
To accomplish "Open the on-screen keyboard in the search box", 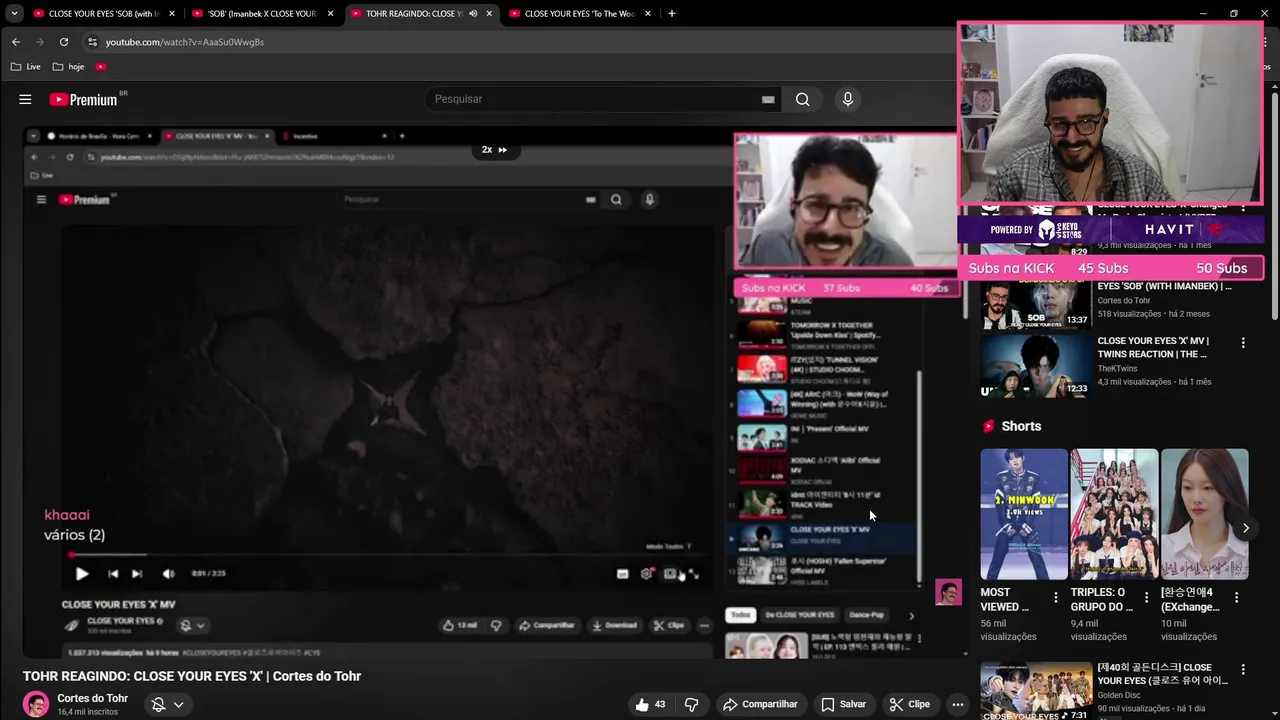I will (768, 99).
